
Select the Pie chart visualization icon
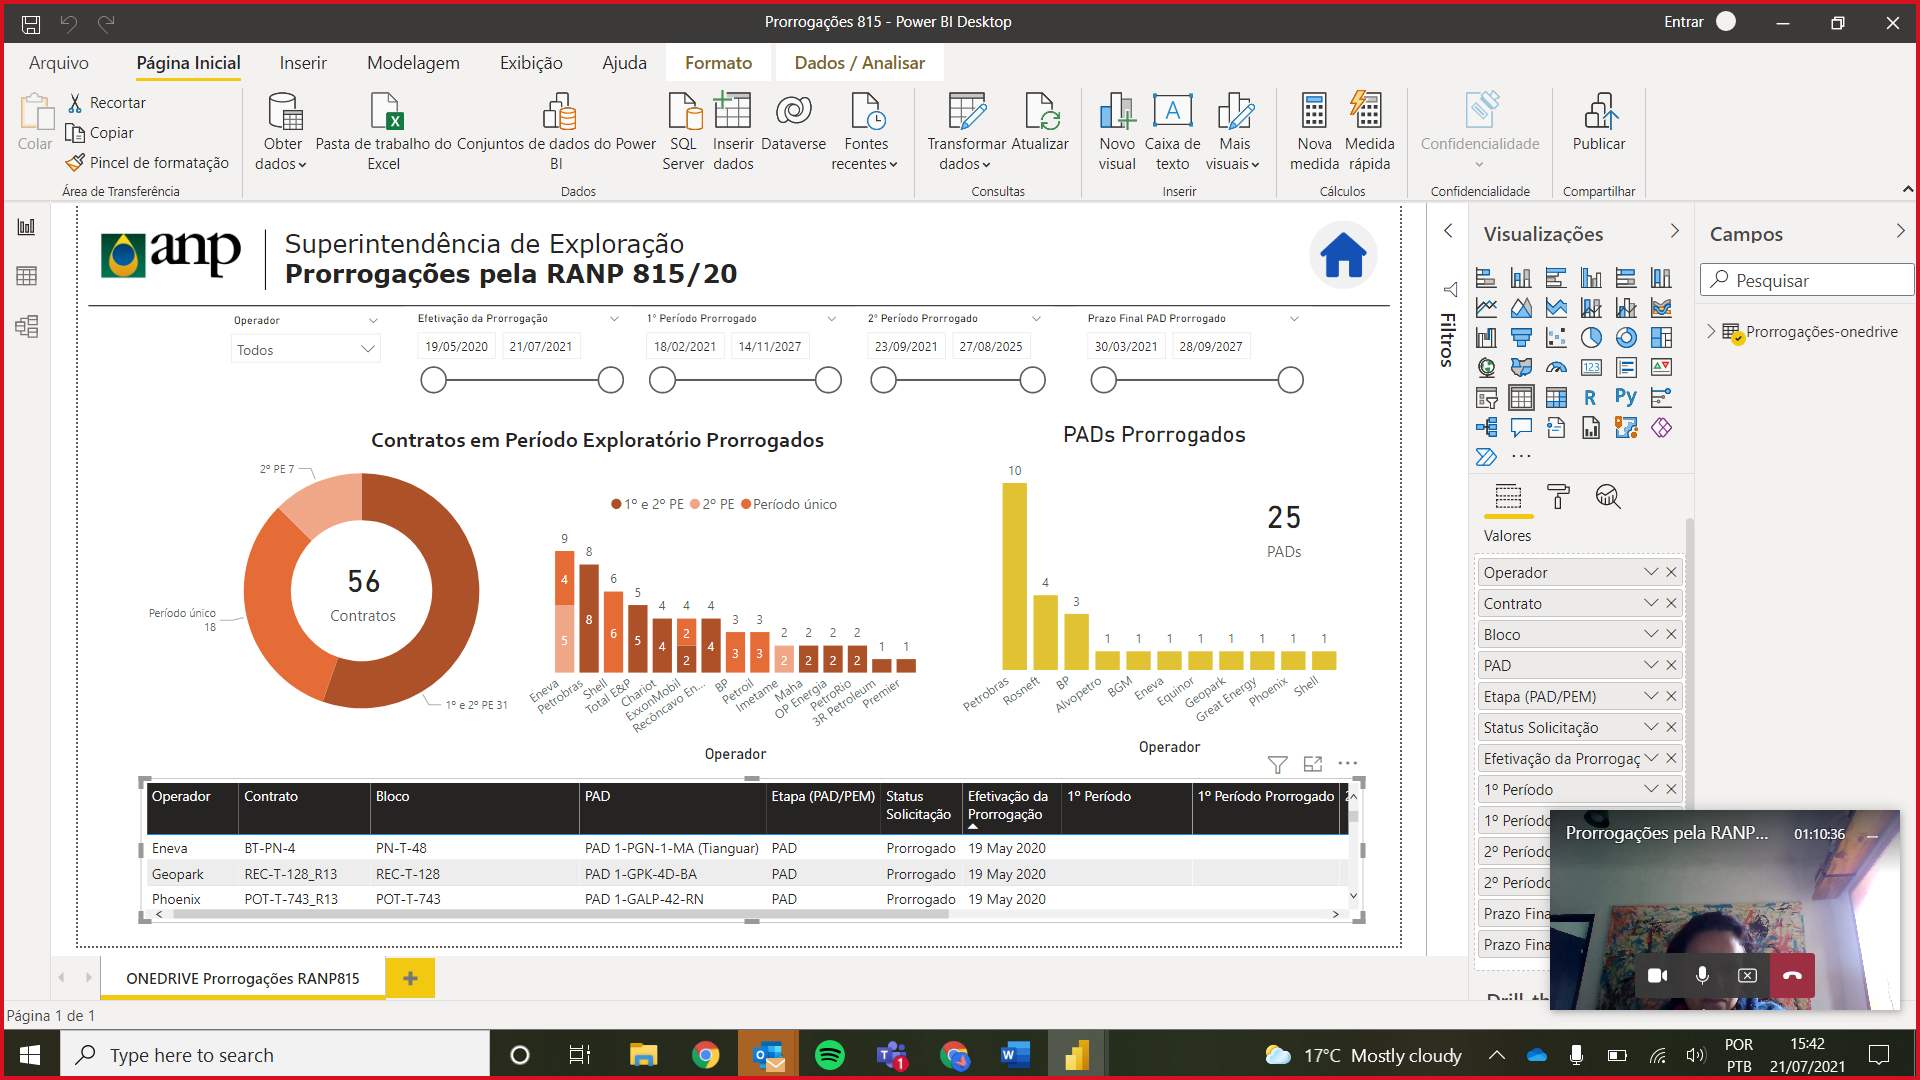coord(1591,338)
